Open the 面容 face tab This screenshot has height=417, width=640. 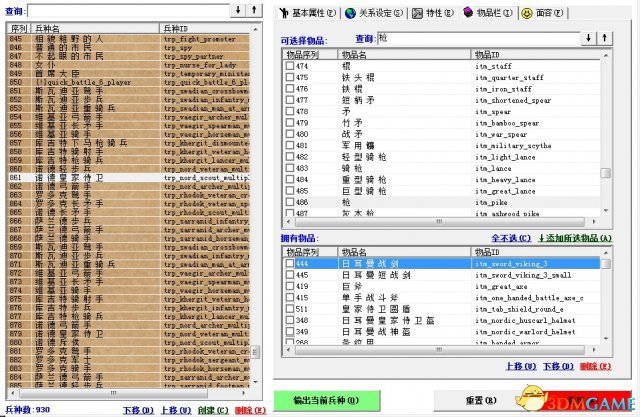(x=542, y=13)
